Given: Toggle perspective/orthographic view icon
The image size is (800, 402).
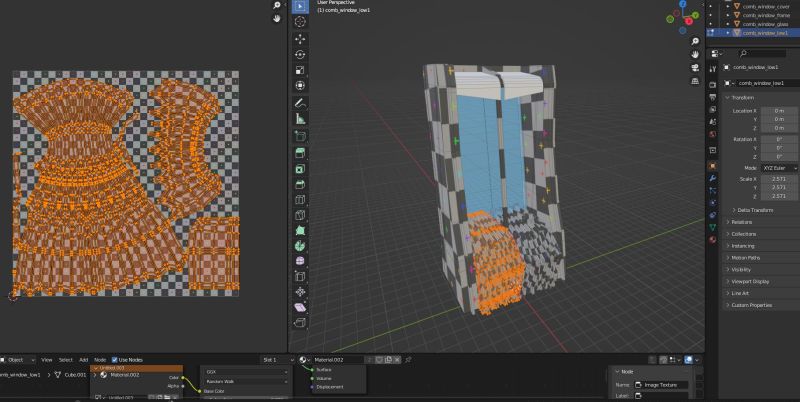Looking at the screenshot, I should (694, 81).
